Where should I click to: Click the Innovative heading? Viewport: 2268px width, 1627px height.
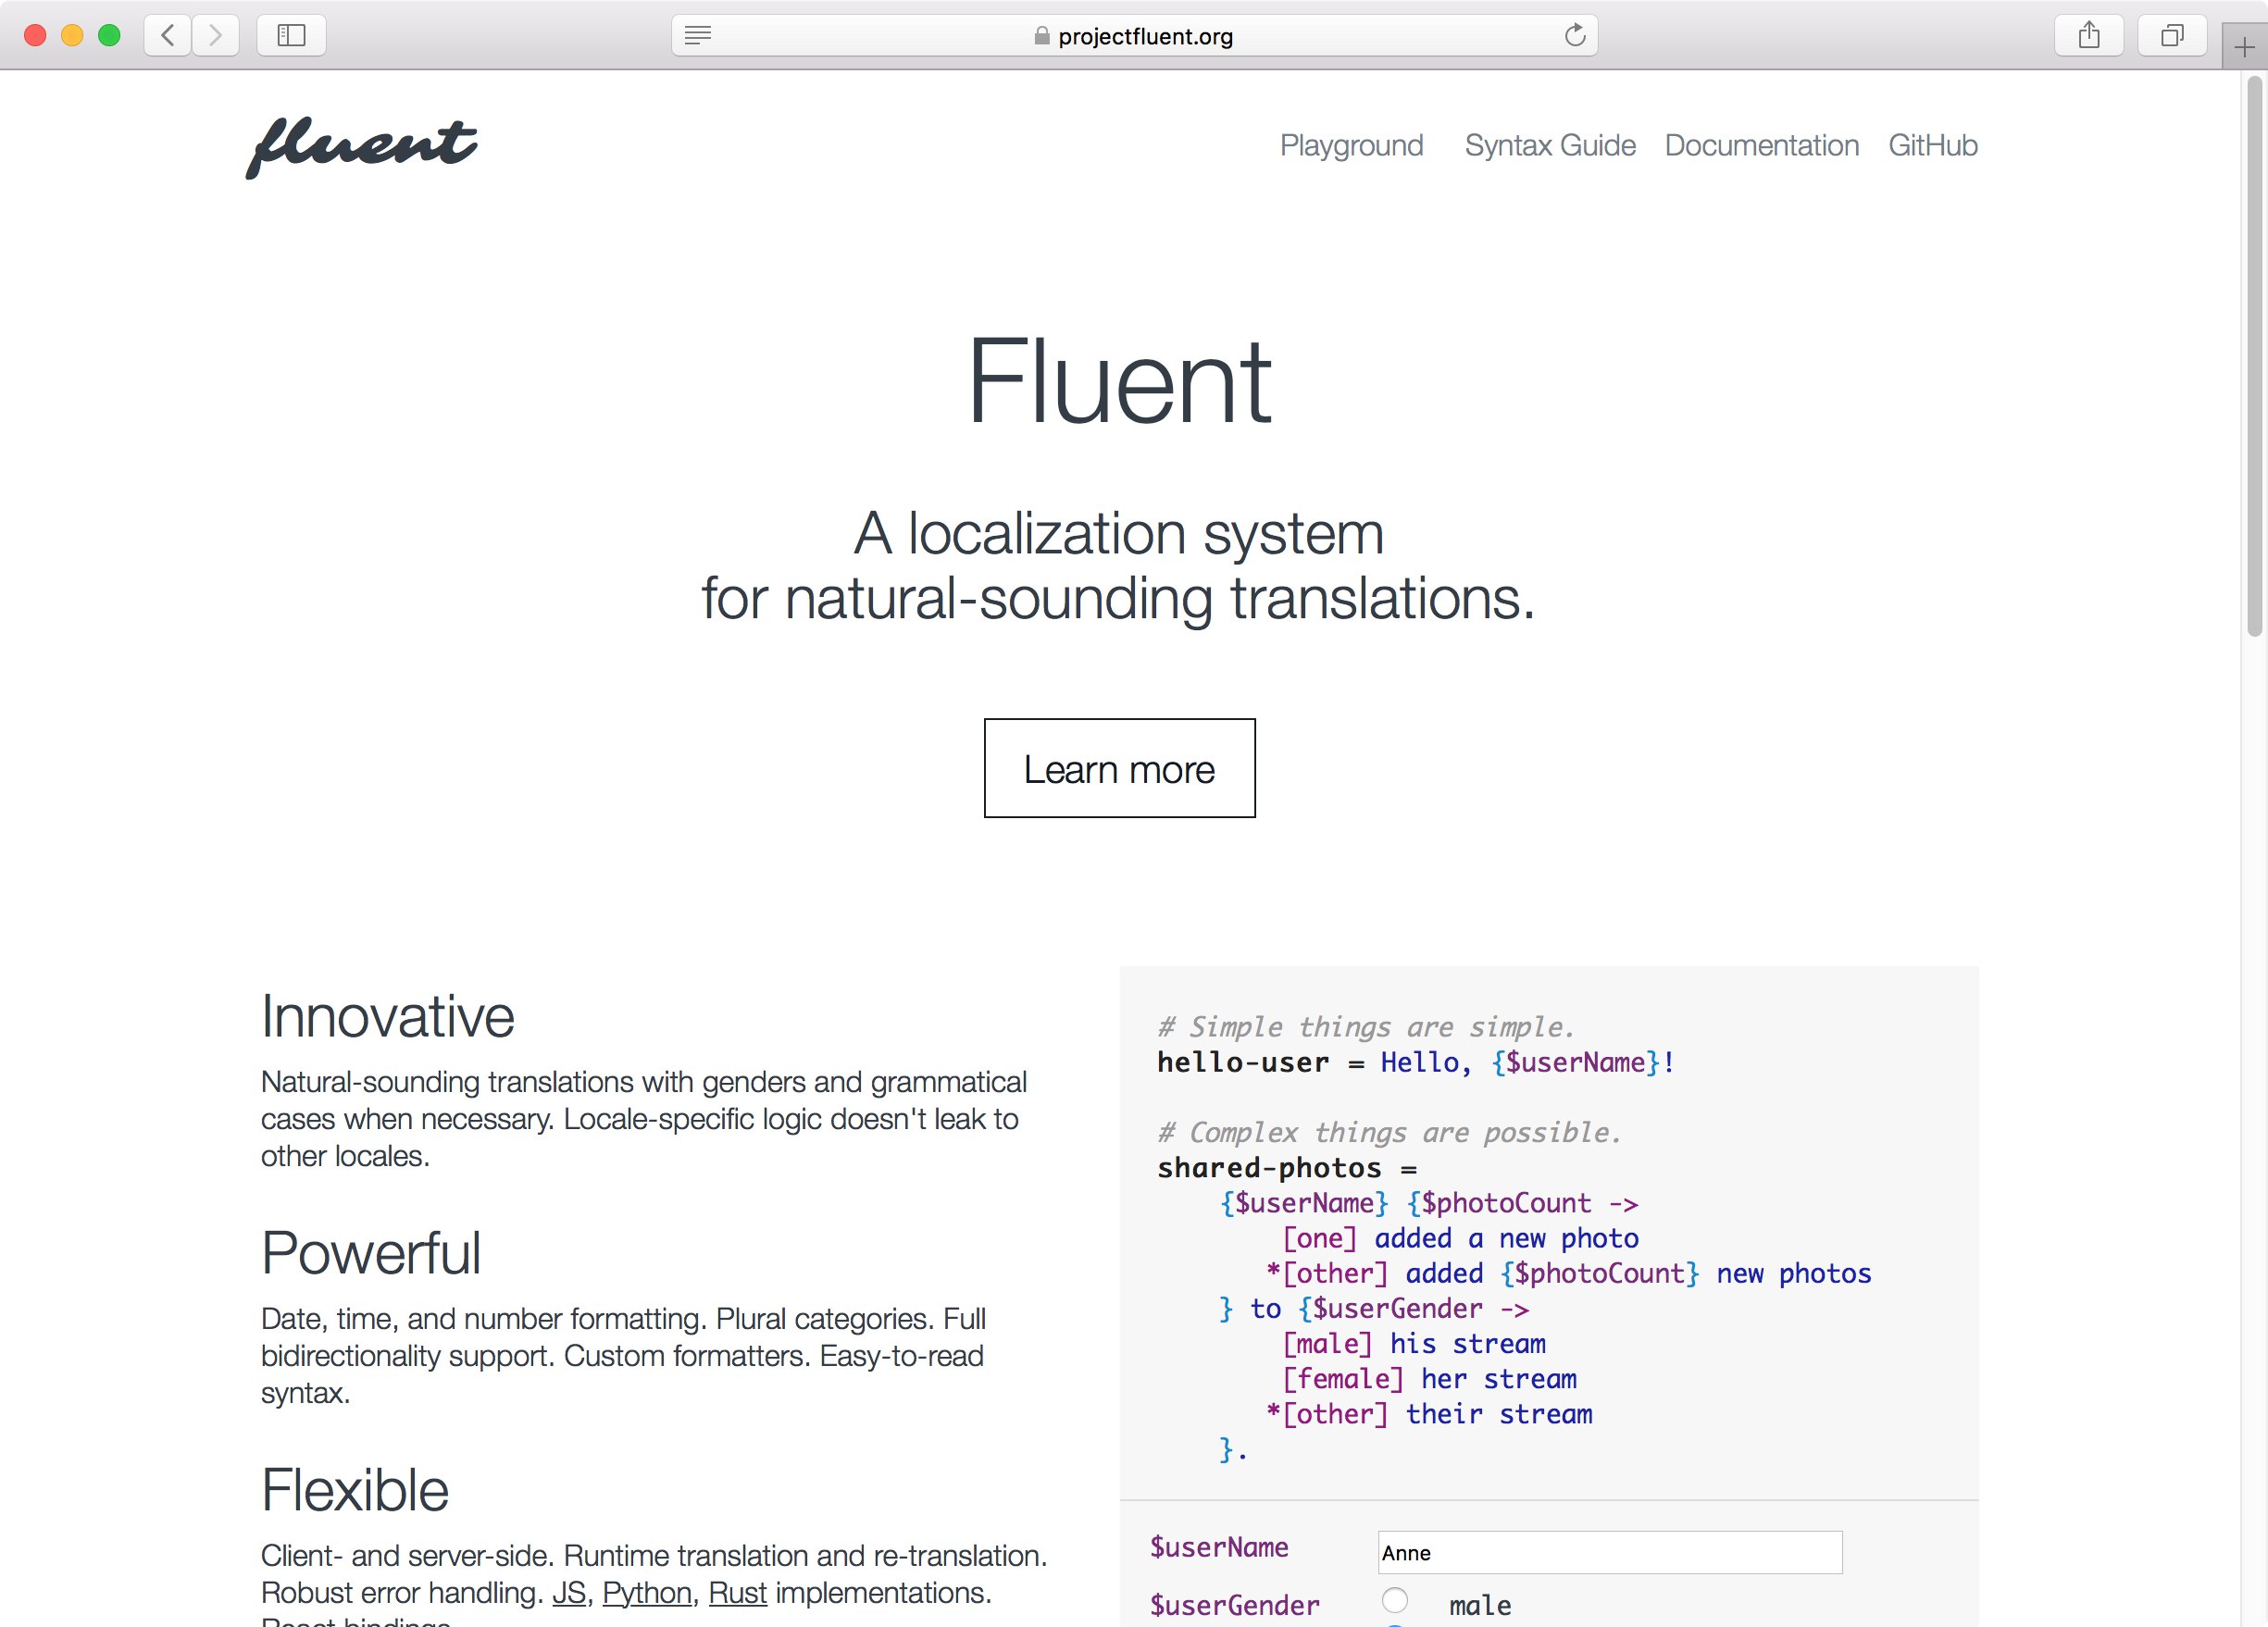388,1017
